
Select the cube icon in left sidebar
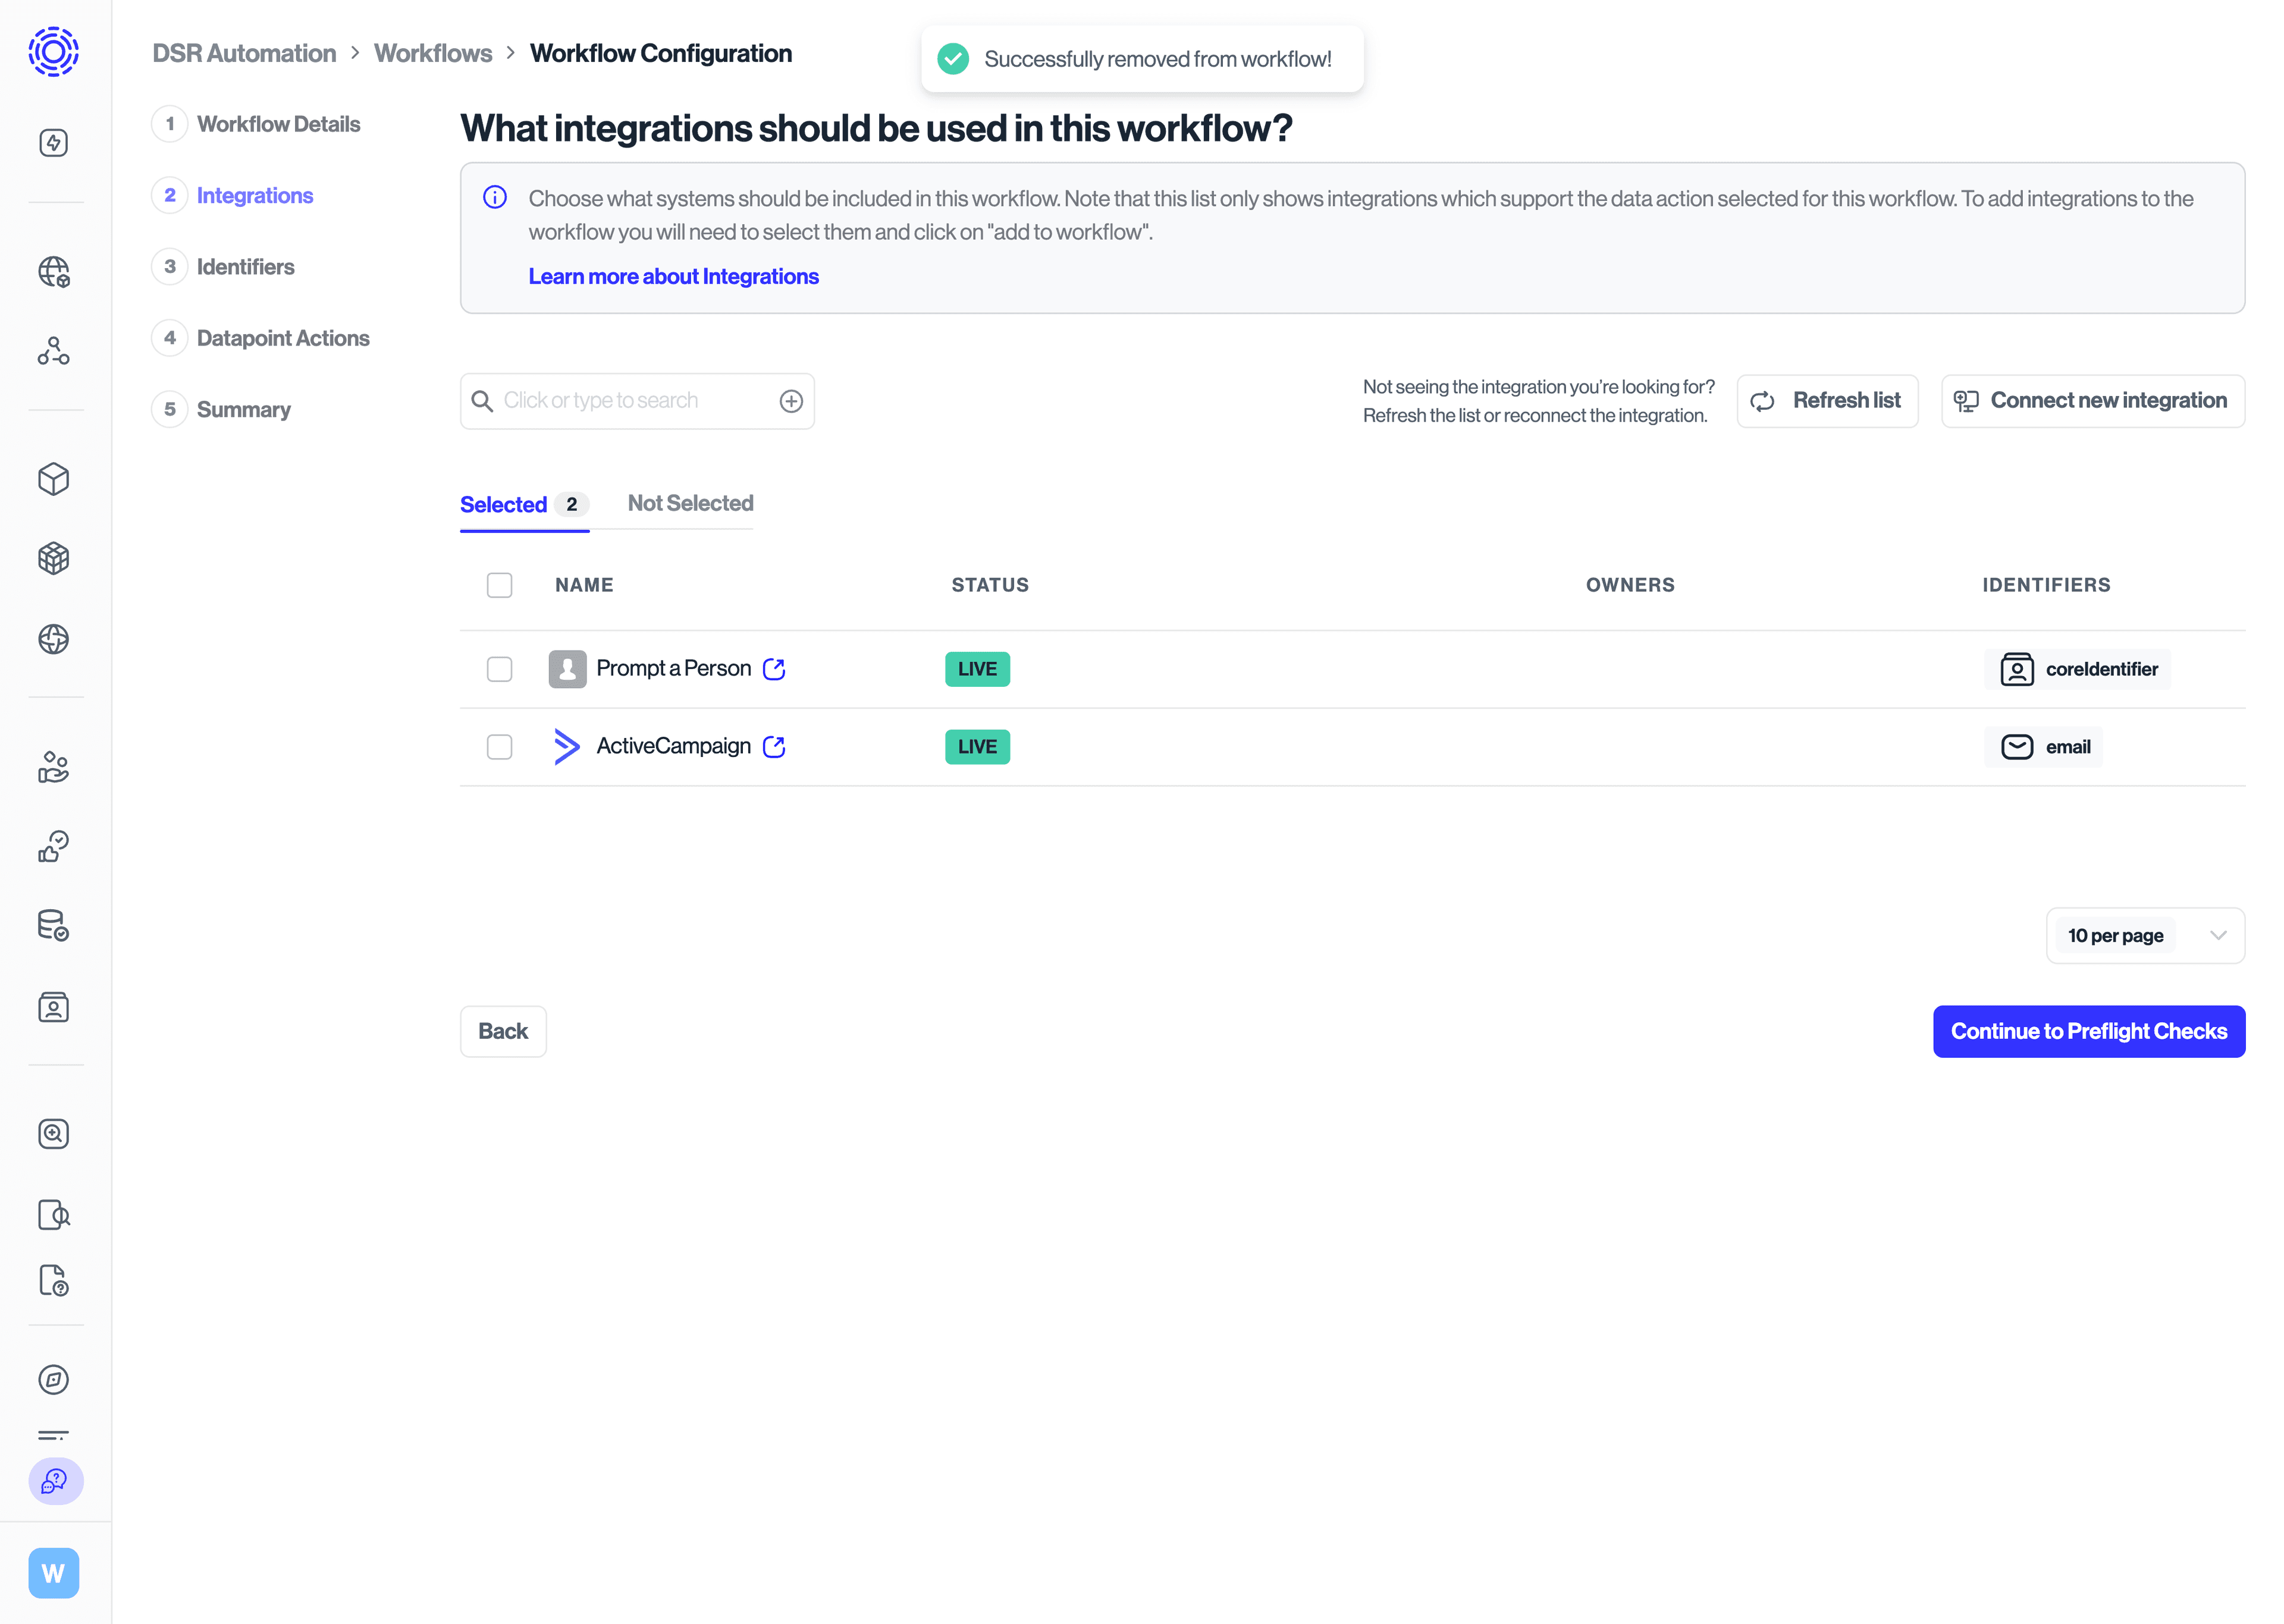(x=54, y=479)
